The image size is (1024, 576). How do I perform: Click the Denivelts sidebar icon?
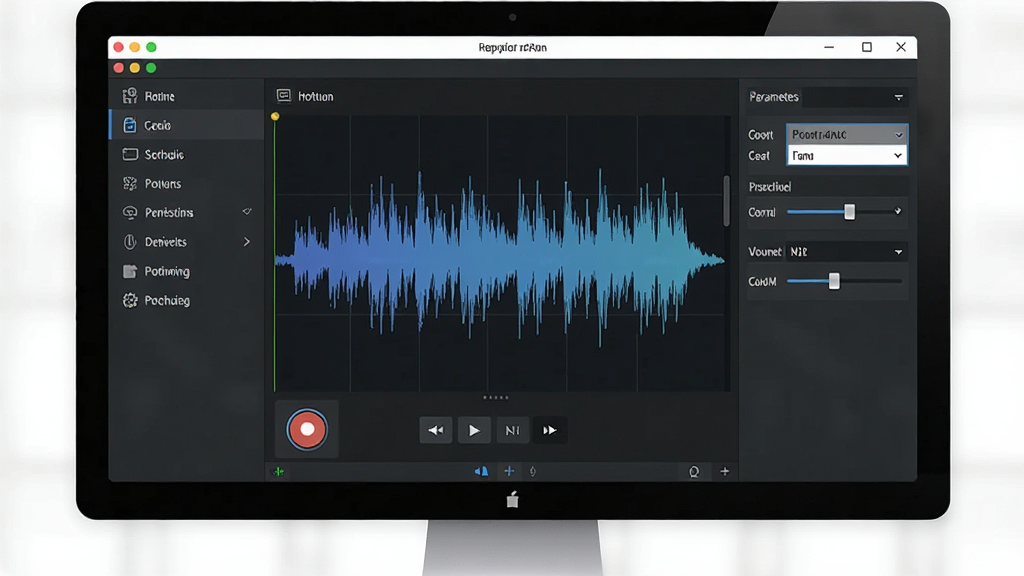coord(130,242)
